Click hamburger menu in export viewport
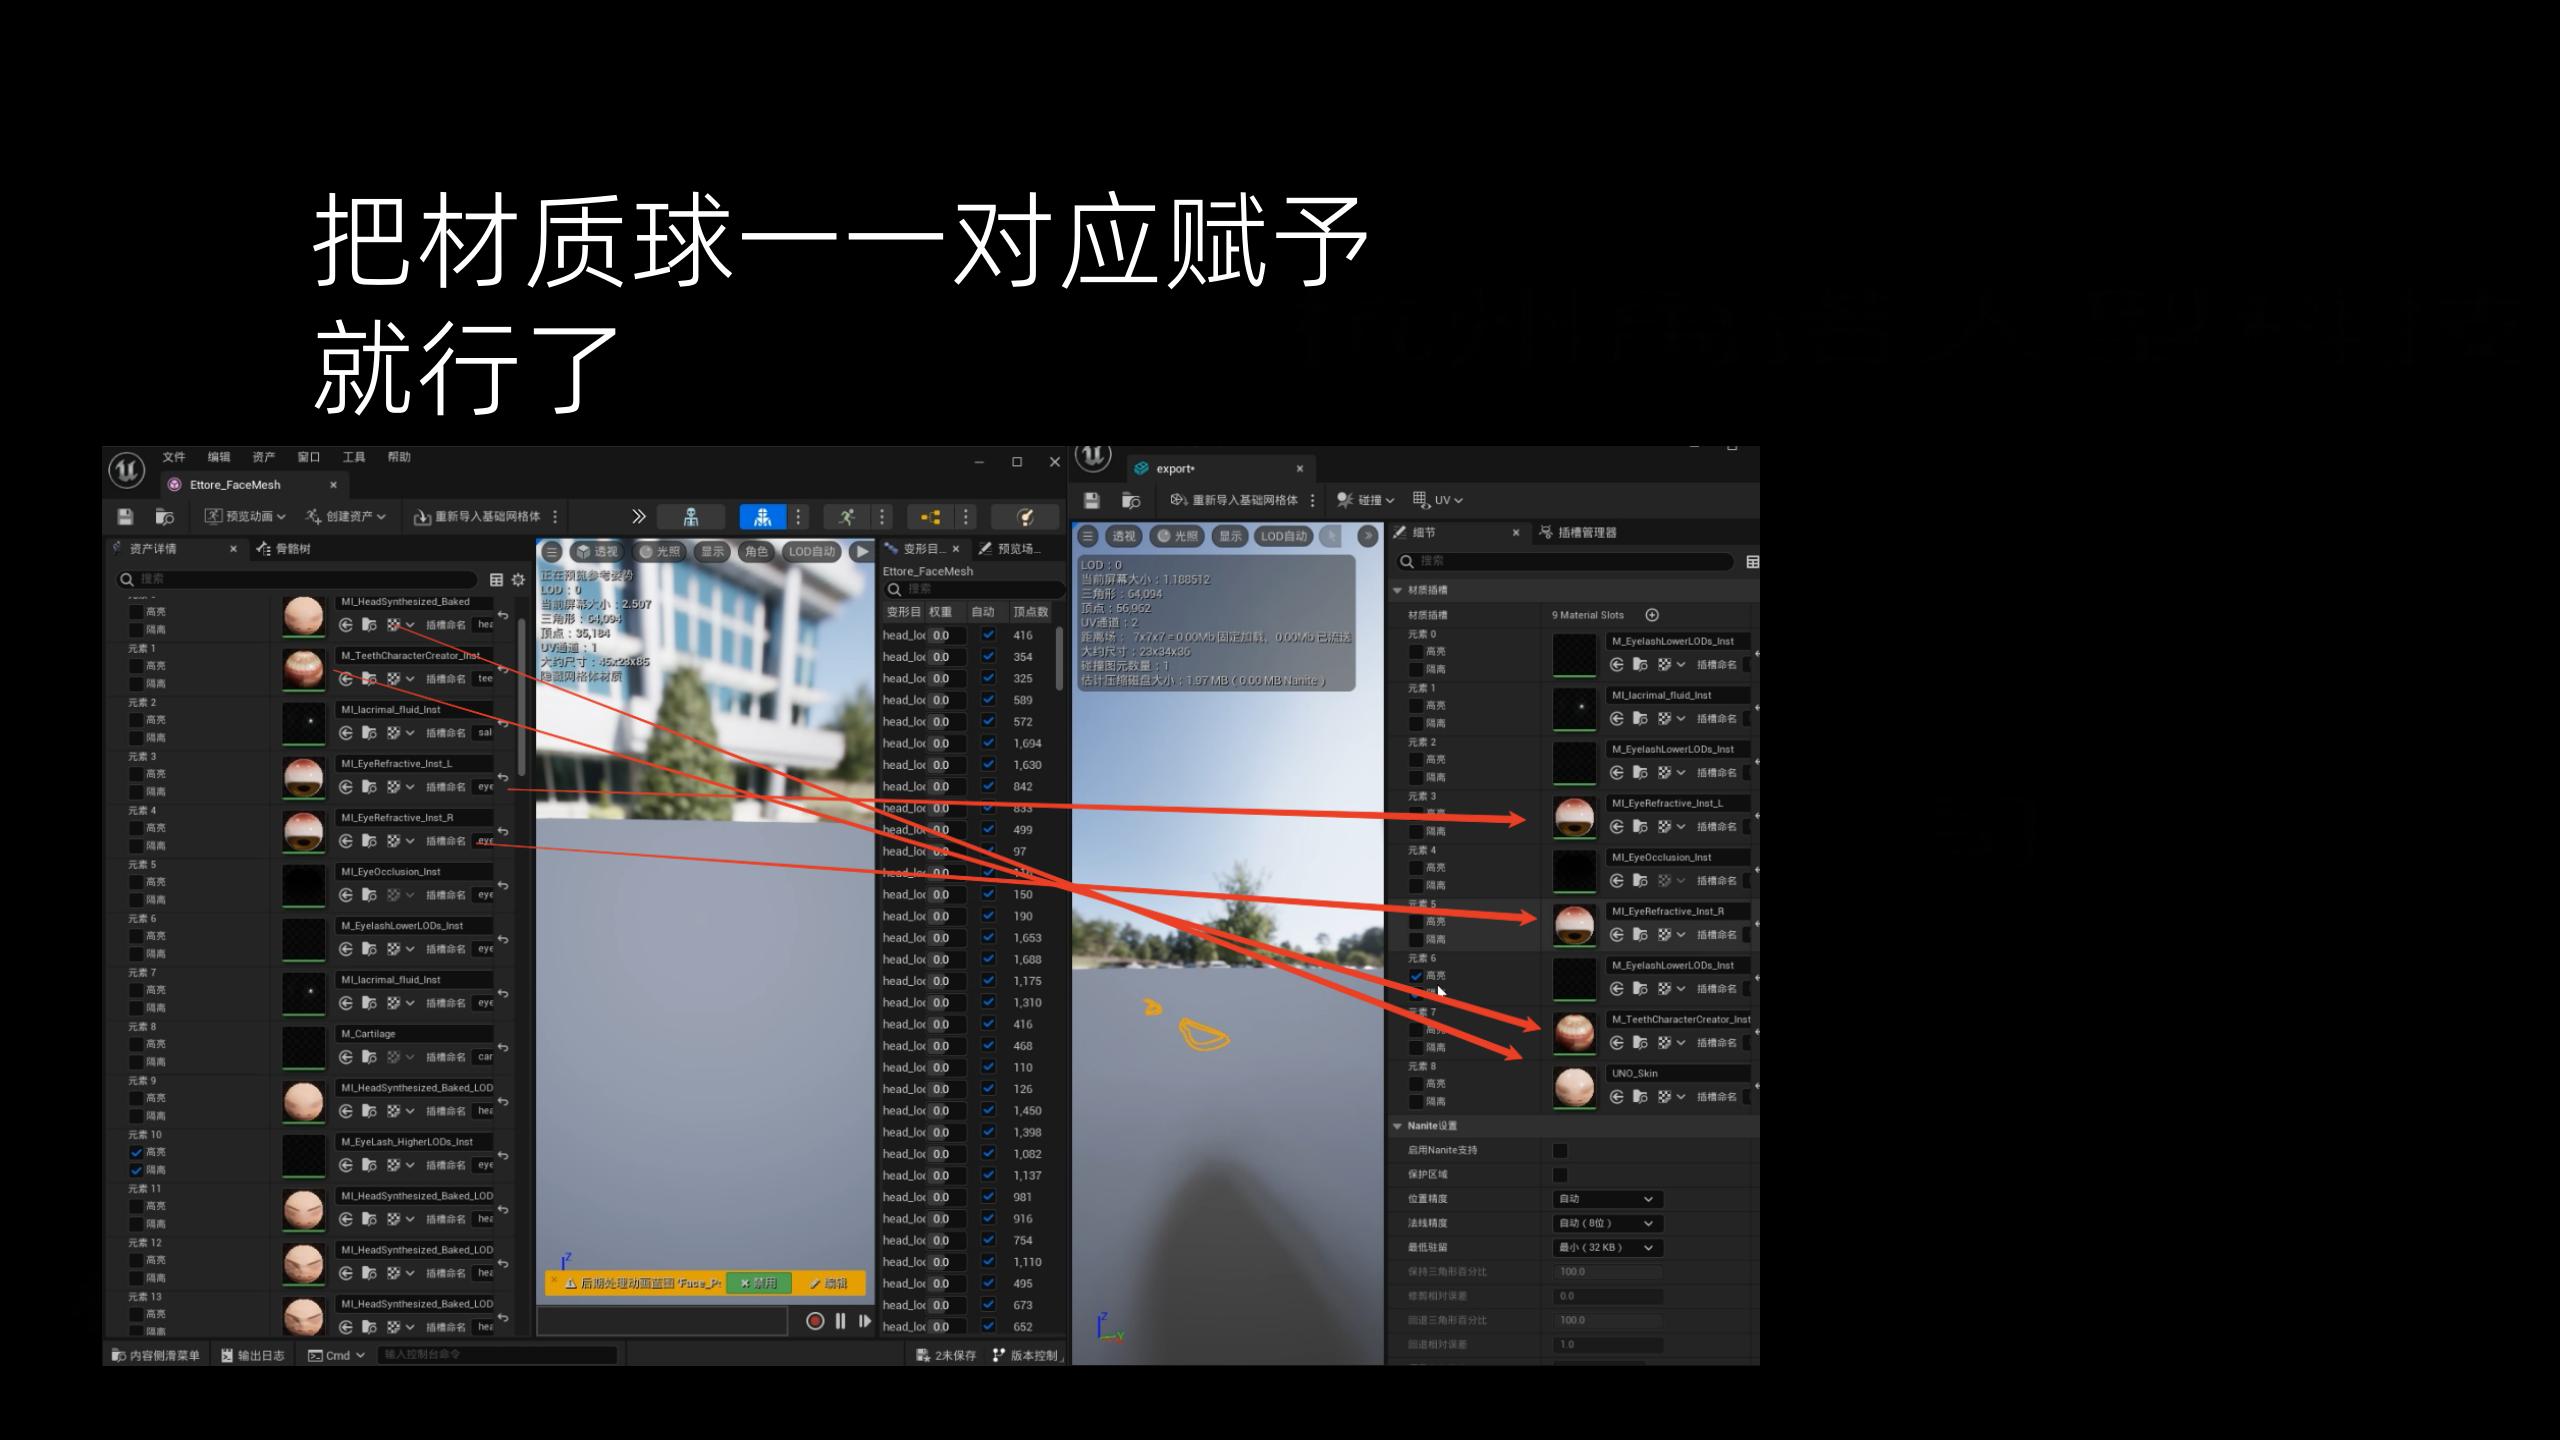This screenshot has width=2560, height=1440. click(x=1088, y=536)
